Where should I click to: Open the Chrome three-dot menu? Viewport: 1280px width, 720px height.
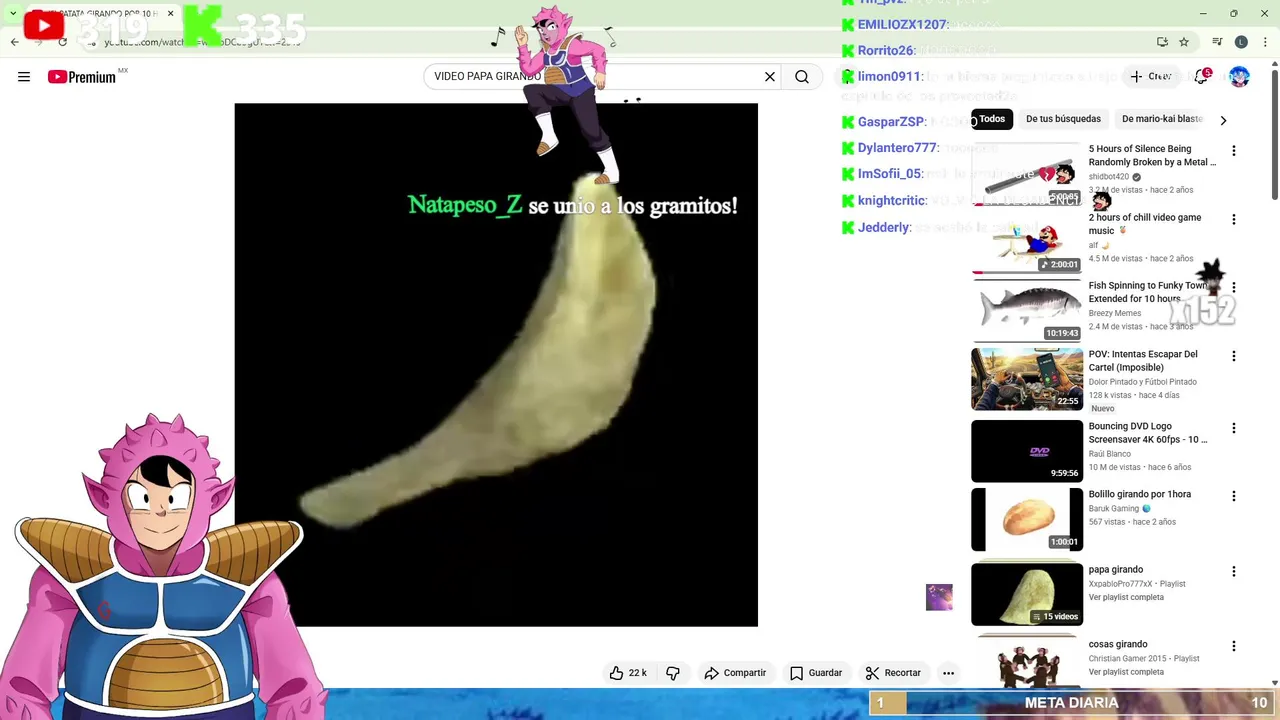(x=1266, y=42)
